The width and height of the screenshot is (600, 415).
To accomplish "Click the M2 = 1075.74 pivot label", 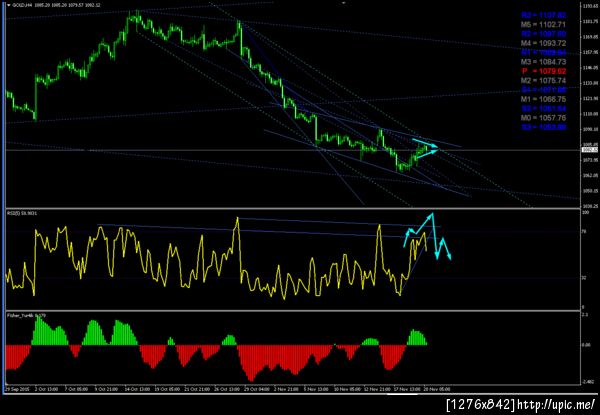I will pyautogui.click(x=543, y=81).
